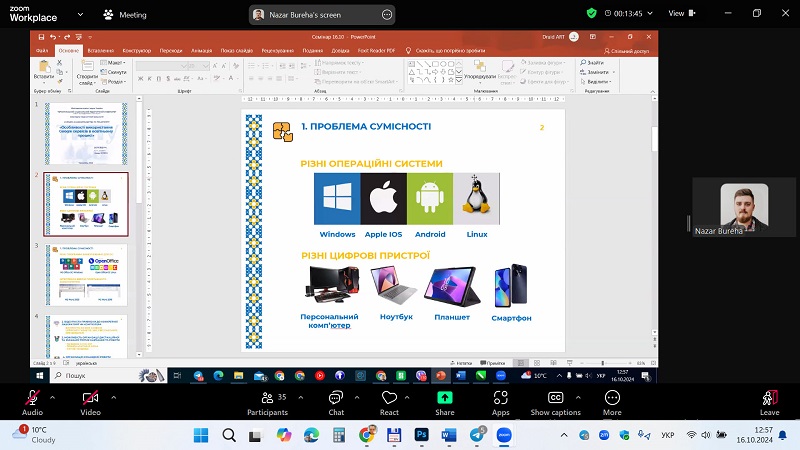800x450 pixels.
Task: Open View layout menu in Zoom
Action: tap(682, 13)
